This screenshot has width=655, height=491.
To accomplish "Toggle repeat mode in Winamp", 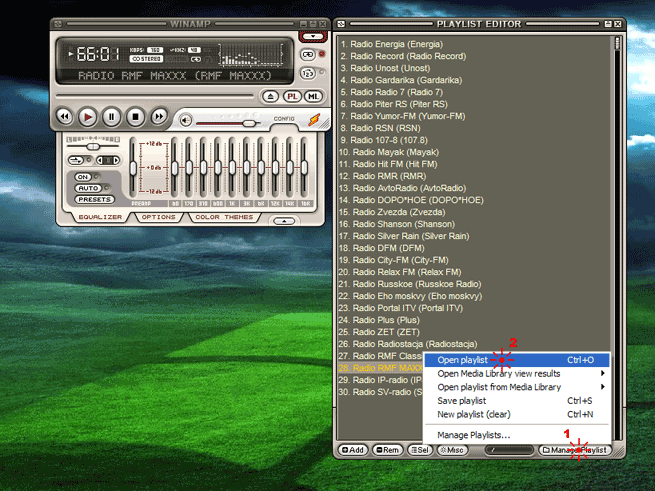I will [308, 55].
